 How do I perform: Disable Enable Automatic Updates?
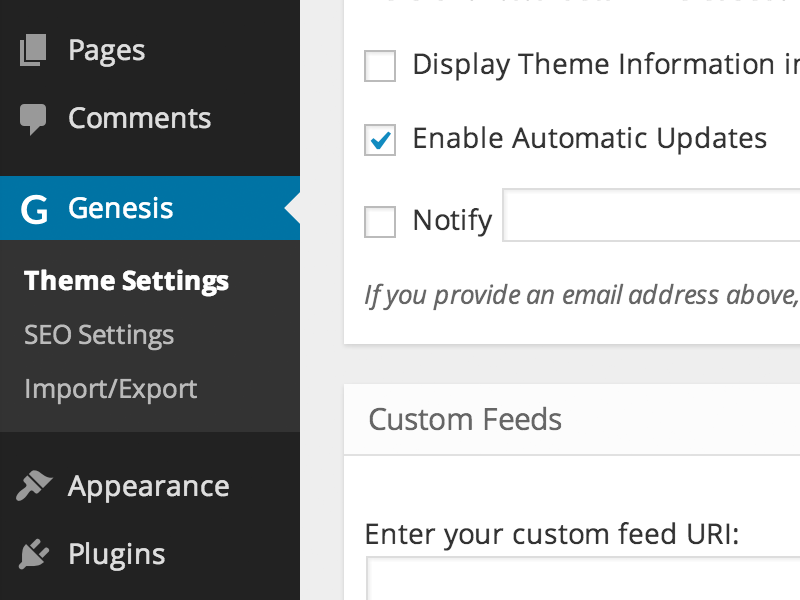pyautogui.click(x=380, y=140)
